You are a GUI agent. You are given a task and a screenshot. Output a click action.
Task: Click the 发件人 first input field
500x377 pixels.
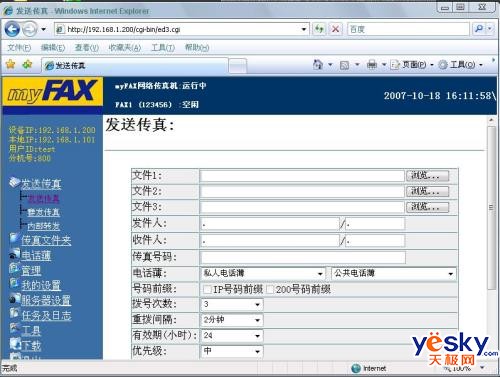[270, 224]
